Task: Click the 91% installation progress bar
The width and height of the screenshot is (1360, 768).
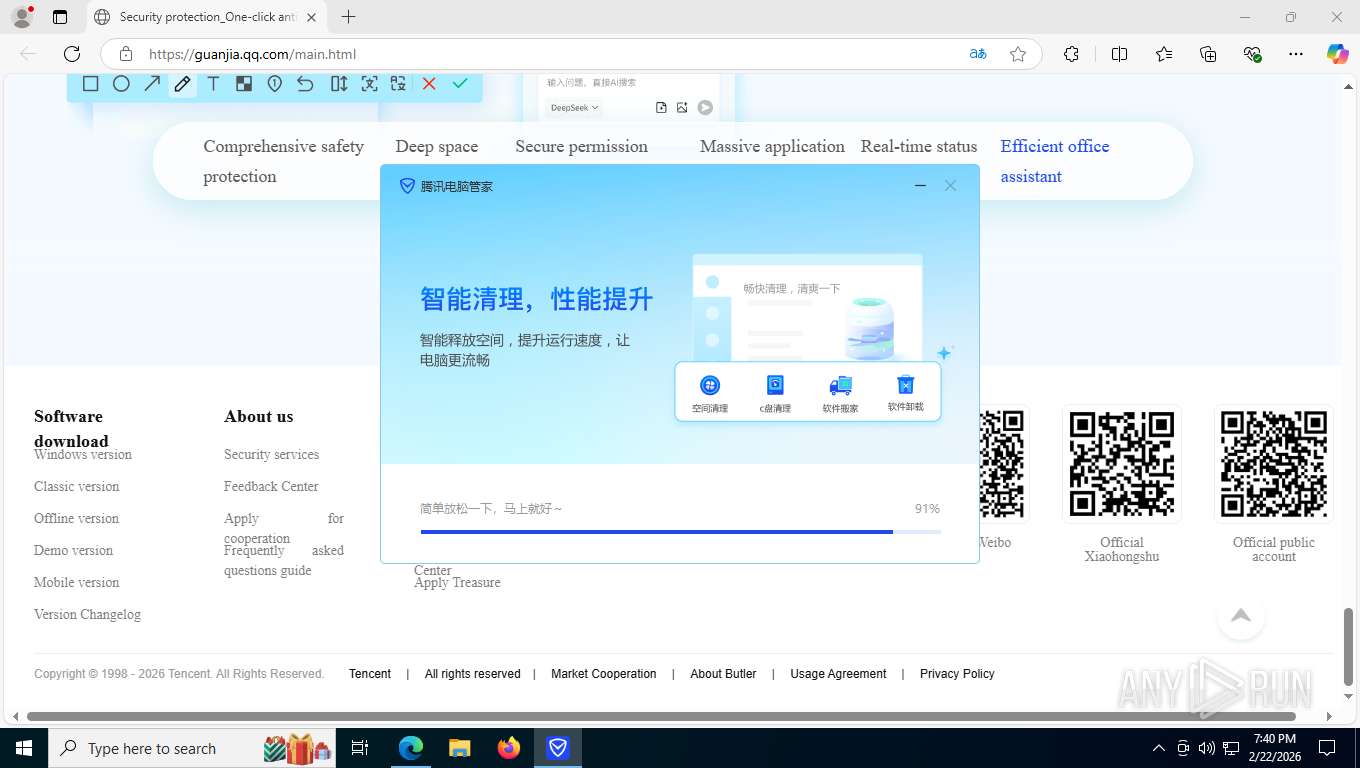Action: [x=681, y=532]
